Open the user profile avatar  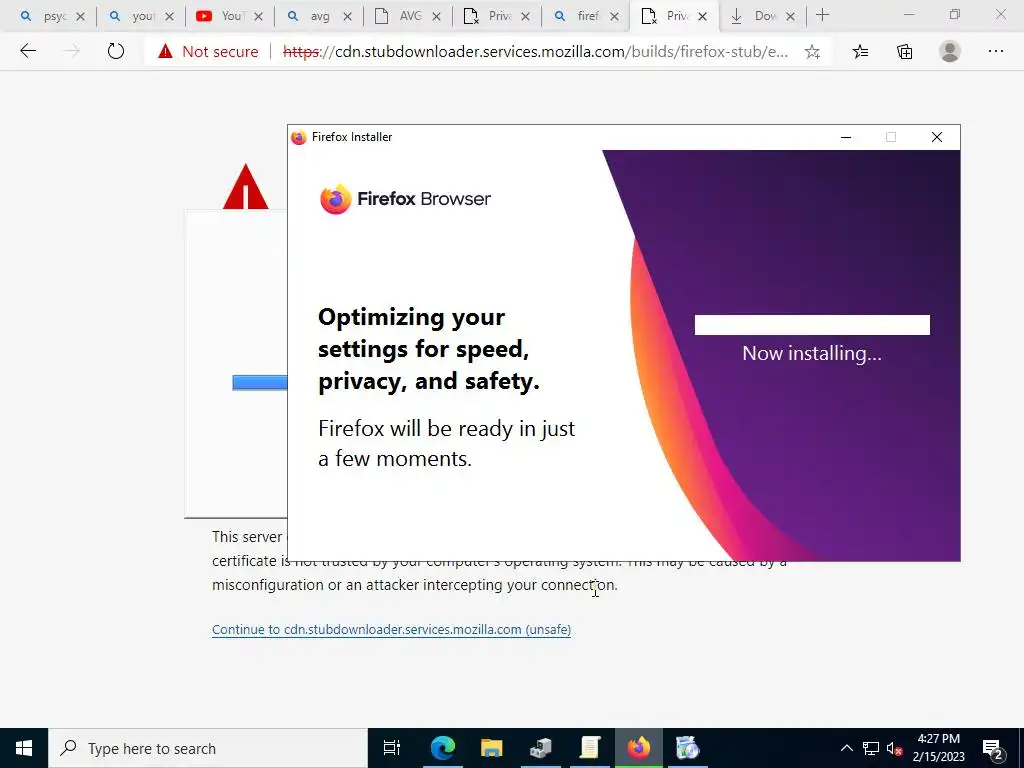pyautogui.click(x=950, y=52)
